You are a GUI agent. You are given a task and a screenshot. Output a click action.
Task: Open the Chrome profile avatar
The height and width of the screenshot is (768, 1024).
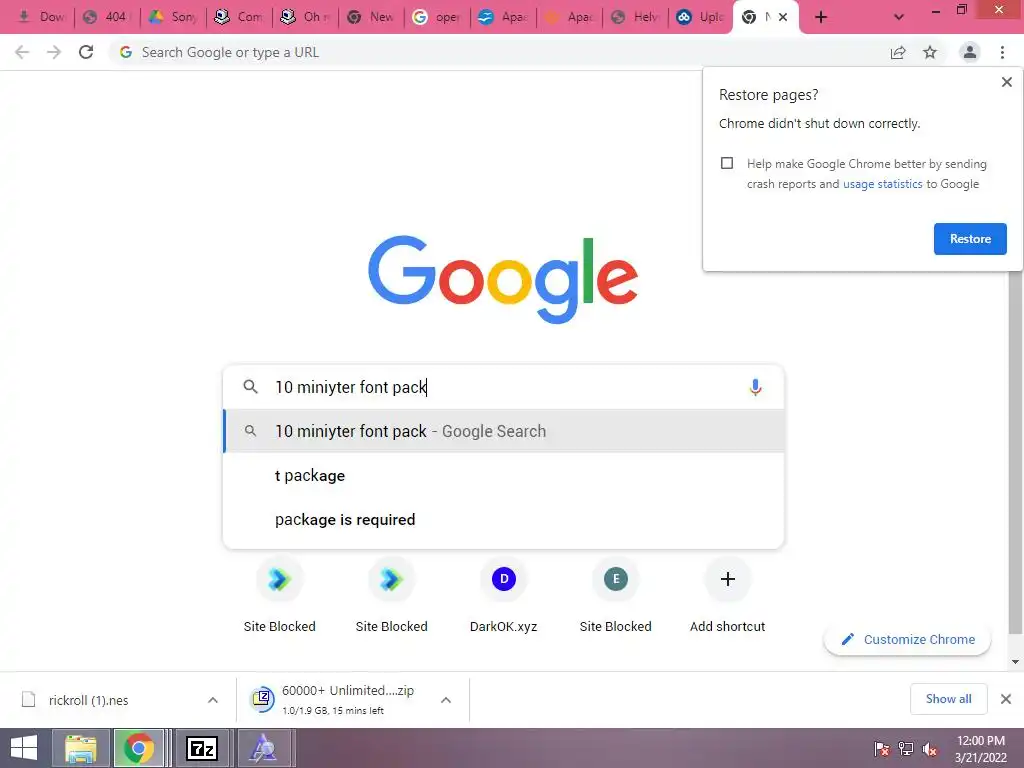970,52
